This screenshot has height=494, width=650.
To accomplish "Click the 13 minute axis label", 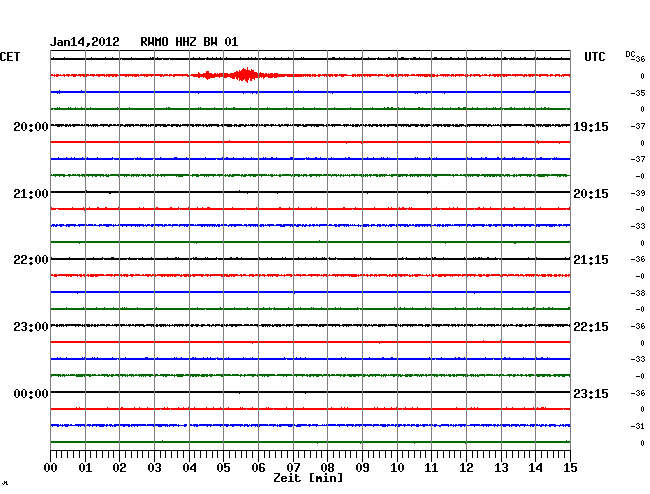I will 501,467.
